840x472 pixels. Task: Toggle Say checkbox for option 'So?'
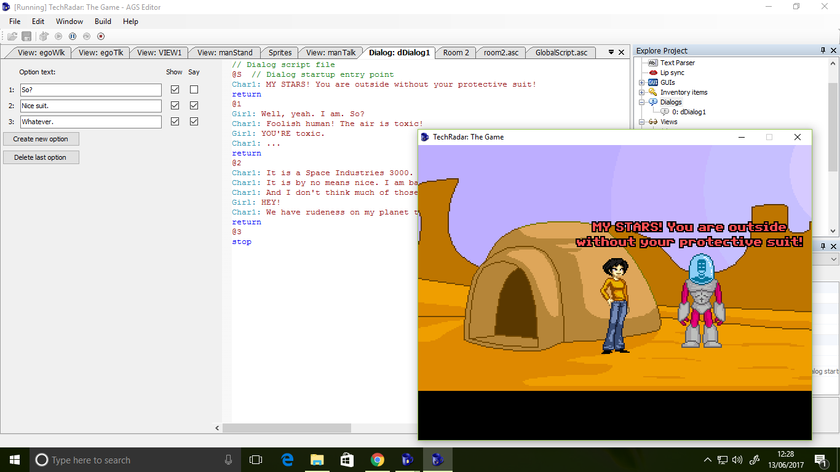pos(194,89)
